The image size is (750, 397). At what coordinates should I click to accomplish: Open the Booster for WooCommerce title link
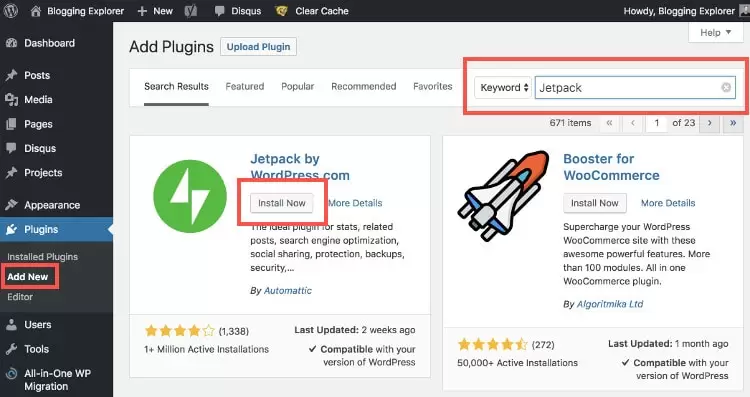[611, 167]
